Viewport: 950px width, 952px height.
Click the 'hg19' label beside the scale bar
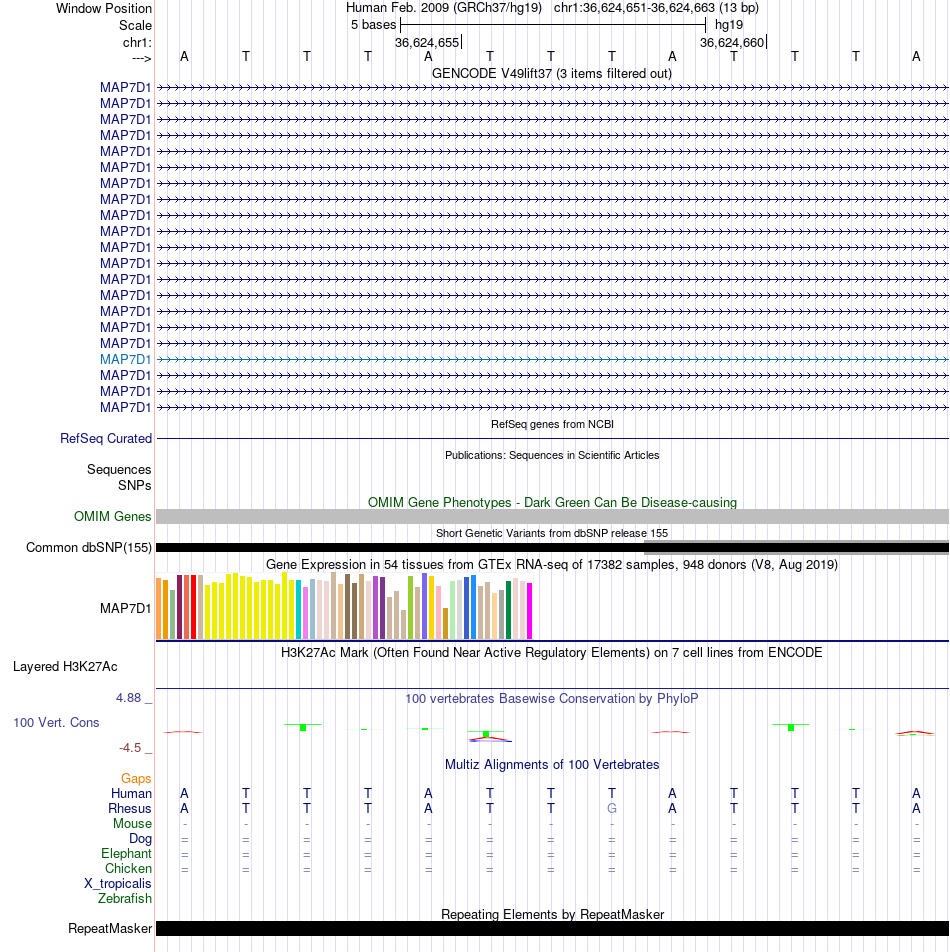[729, 25]
